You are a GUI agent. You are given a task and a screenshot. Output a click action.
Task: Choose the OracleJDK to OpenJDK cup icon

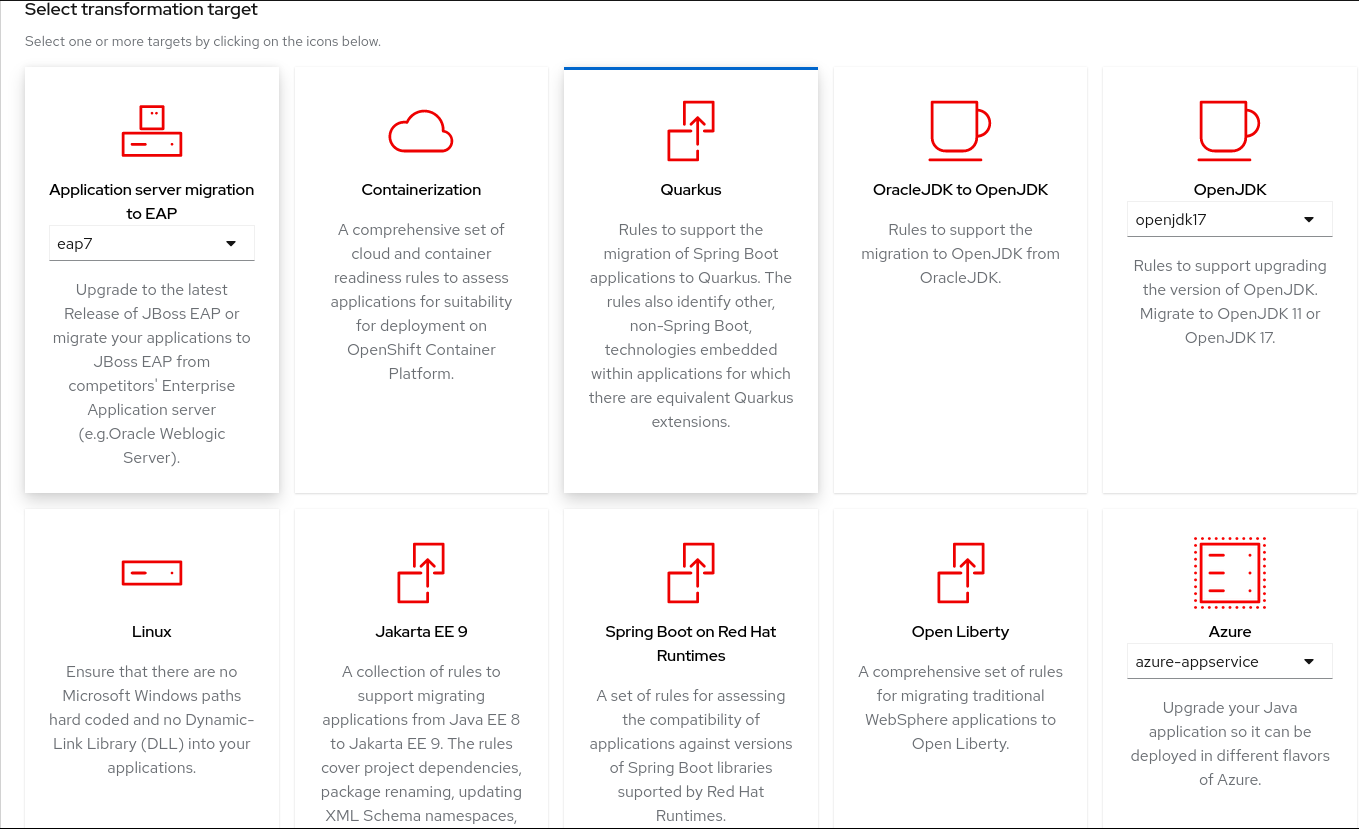point(960,131)
